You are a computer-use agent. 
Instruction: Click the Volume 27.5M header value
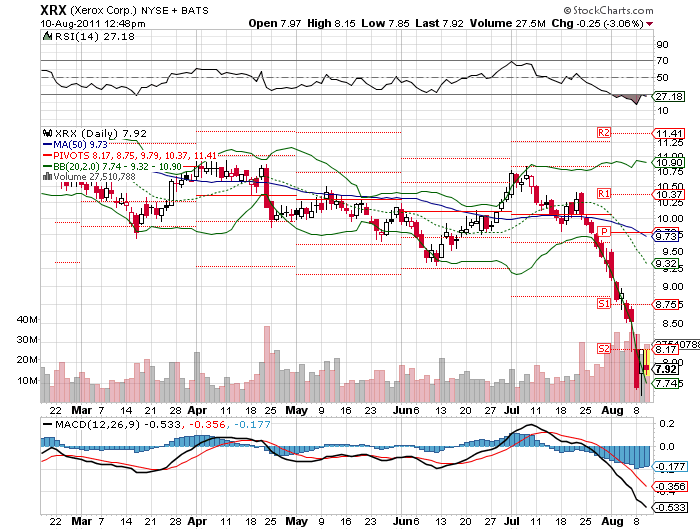click(508, 23)
